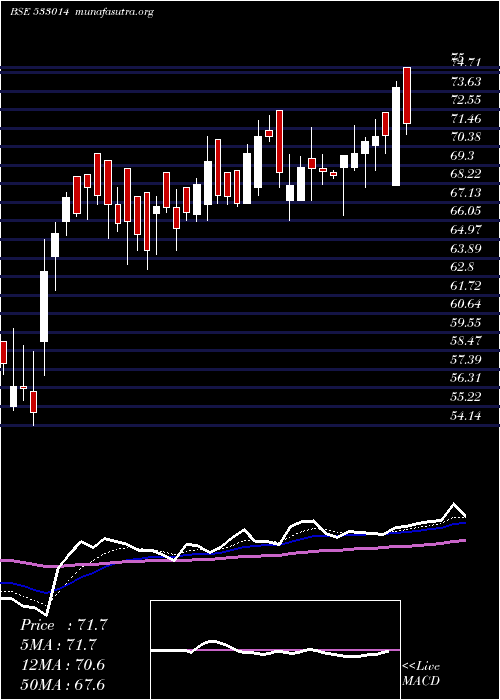Image resolution: width=500 pixels, height=700 pixels.
Task: Click the 56.31 price axis label
Action: tap(466, 379)
